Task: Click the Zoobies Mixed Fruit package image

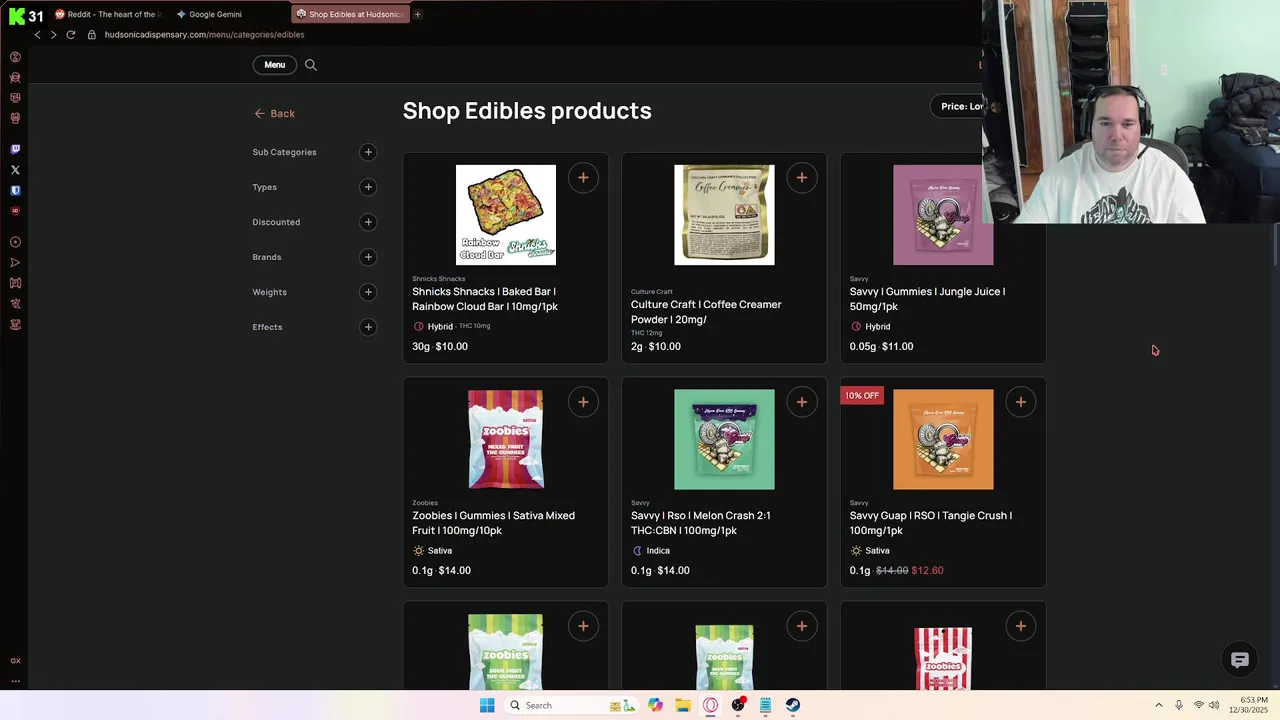Action: click(x=506, y=439)
